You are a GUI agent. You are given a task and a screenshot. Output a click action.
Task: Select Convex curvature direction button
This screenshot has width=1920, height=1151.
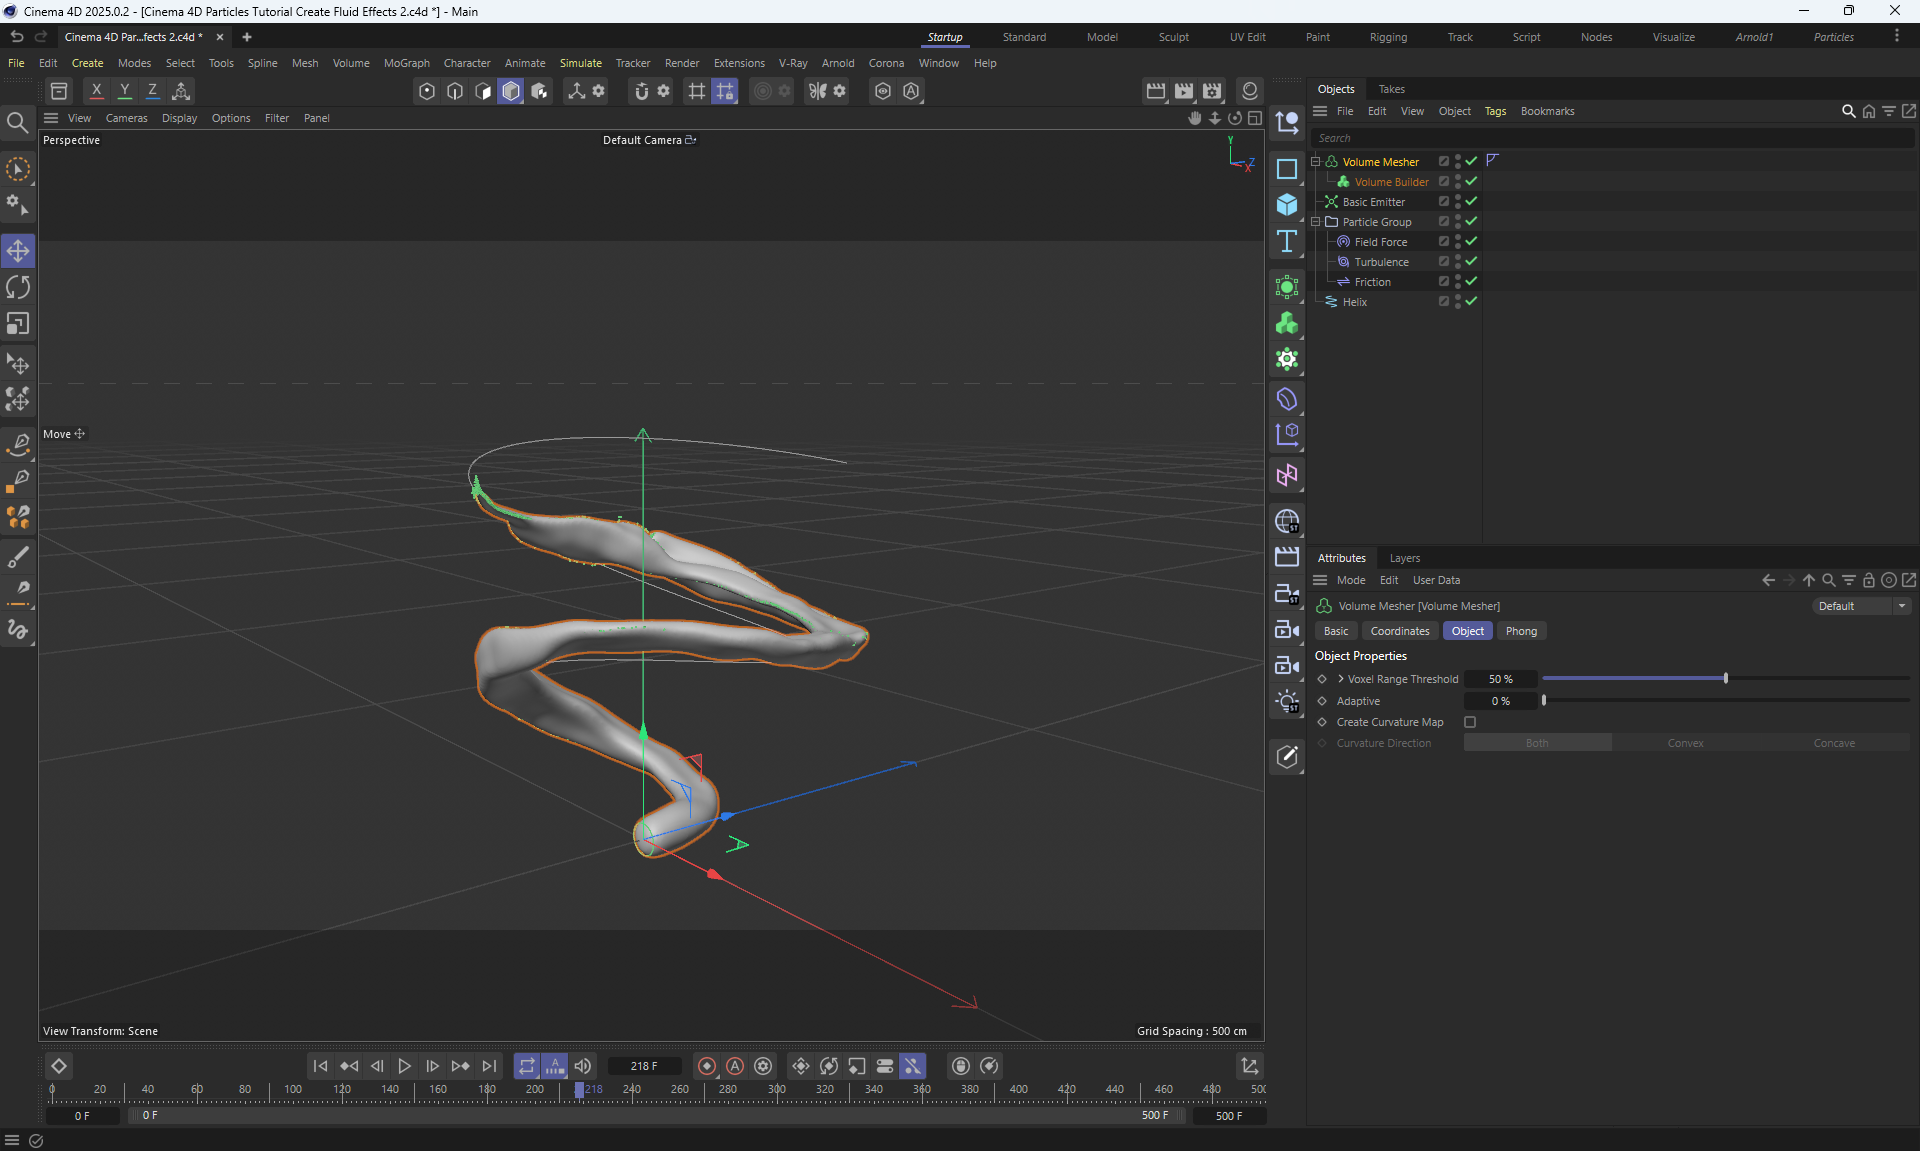(x=1685, y=743)
